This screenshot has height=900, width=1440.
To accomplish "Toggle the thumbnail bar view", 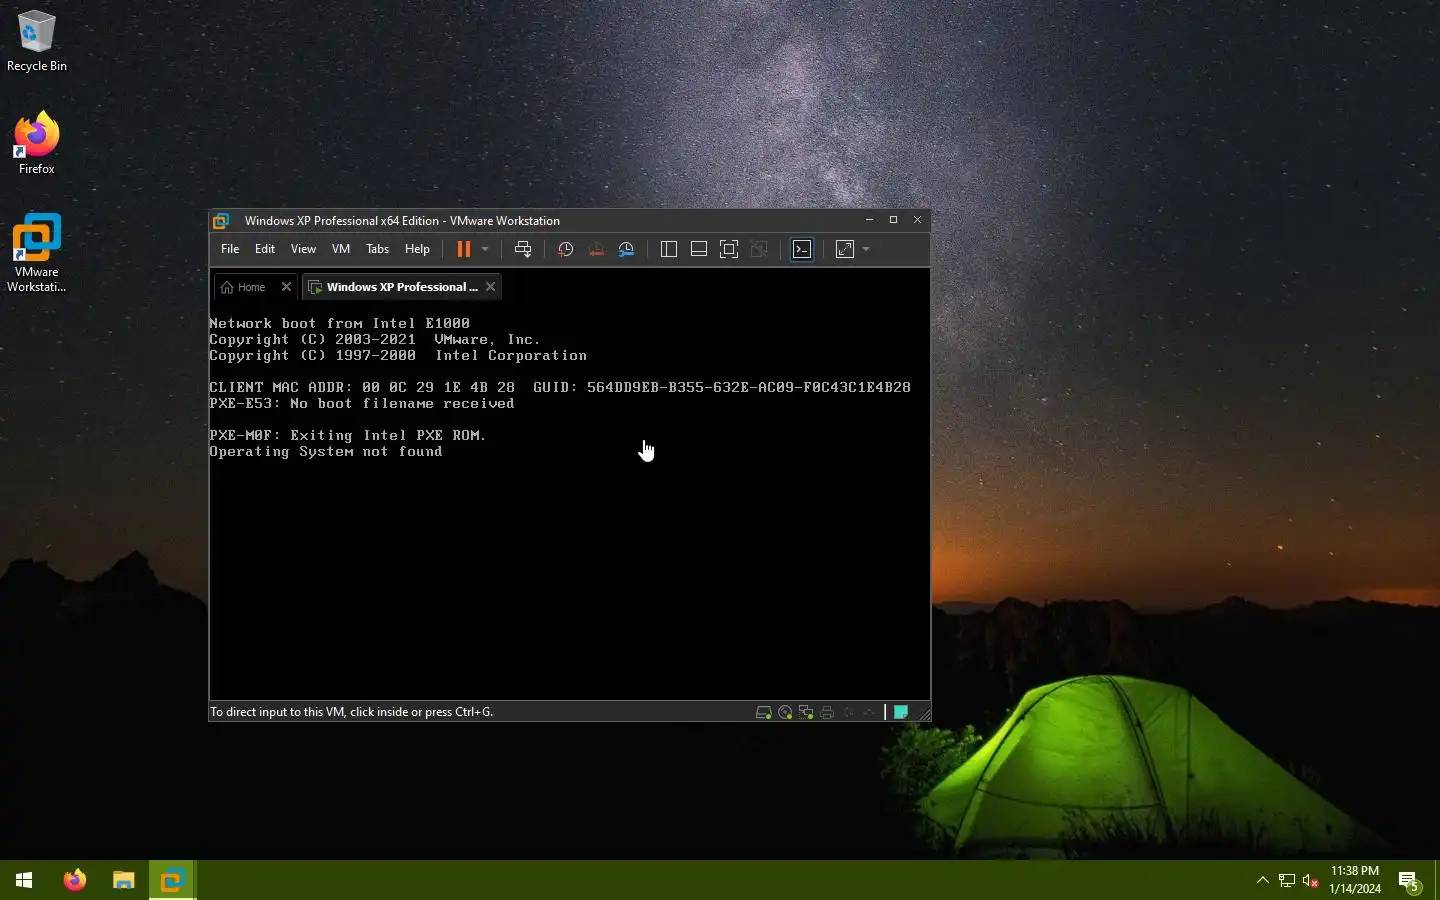I will point(699,249).
